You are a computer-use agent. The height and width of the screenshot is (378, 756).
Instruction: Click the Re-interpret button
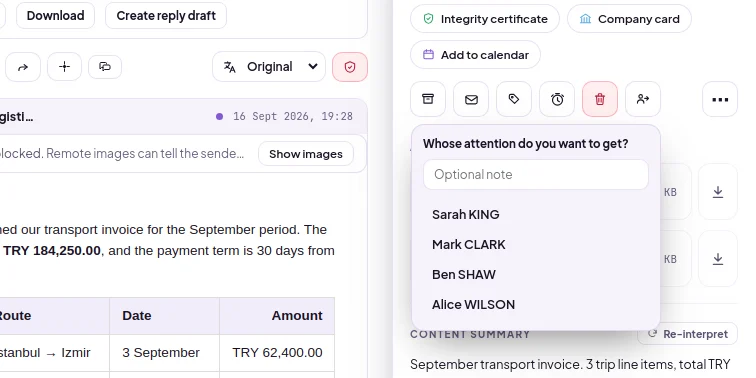pos(688,334)
